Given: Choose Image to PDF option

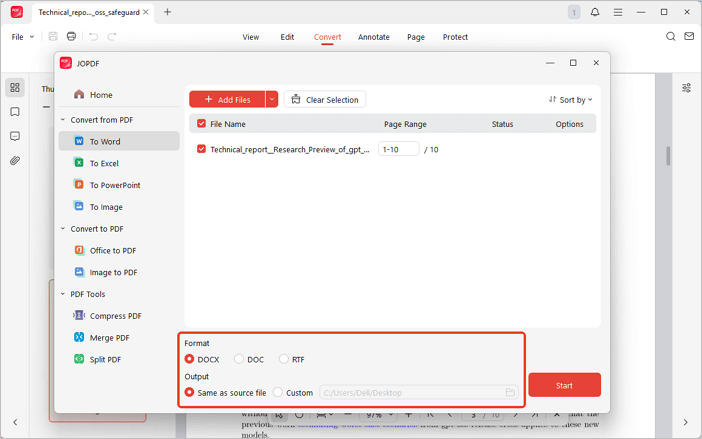Looking at the screenshot, I should coord(119,272).
